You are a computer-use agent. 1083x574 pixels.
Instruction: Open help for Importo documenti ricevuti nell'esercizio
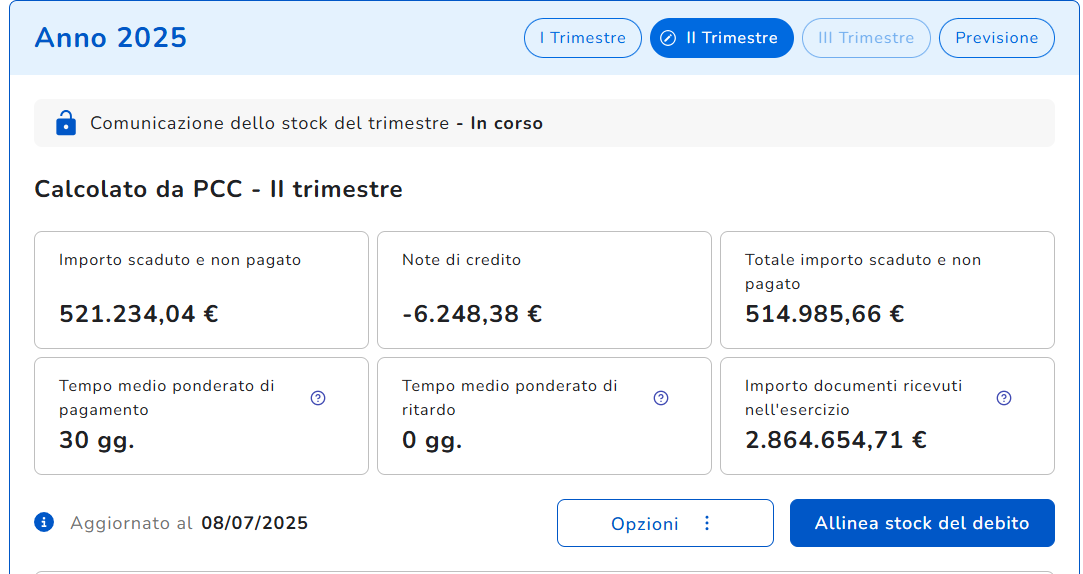[1004, 398]
